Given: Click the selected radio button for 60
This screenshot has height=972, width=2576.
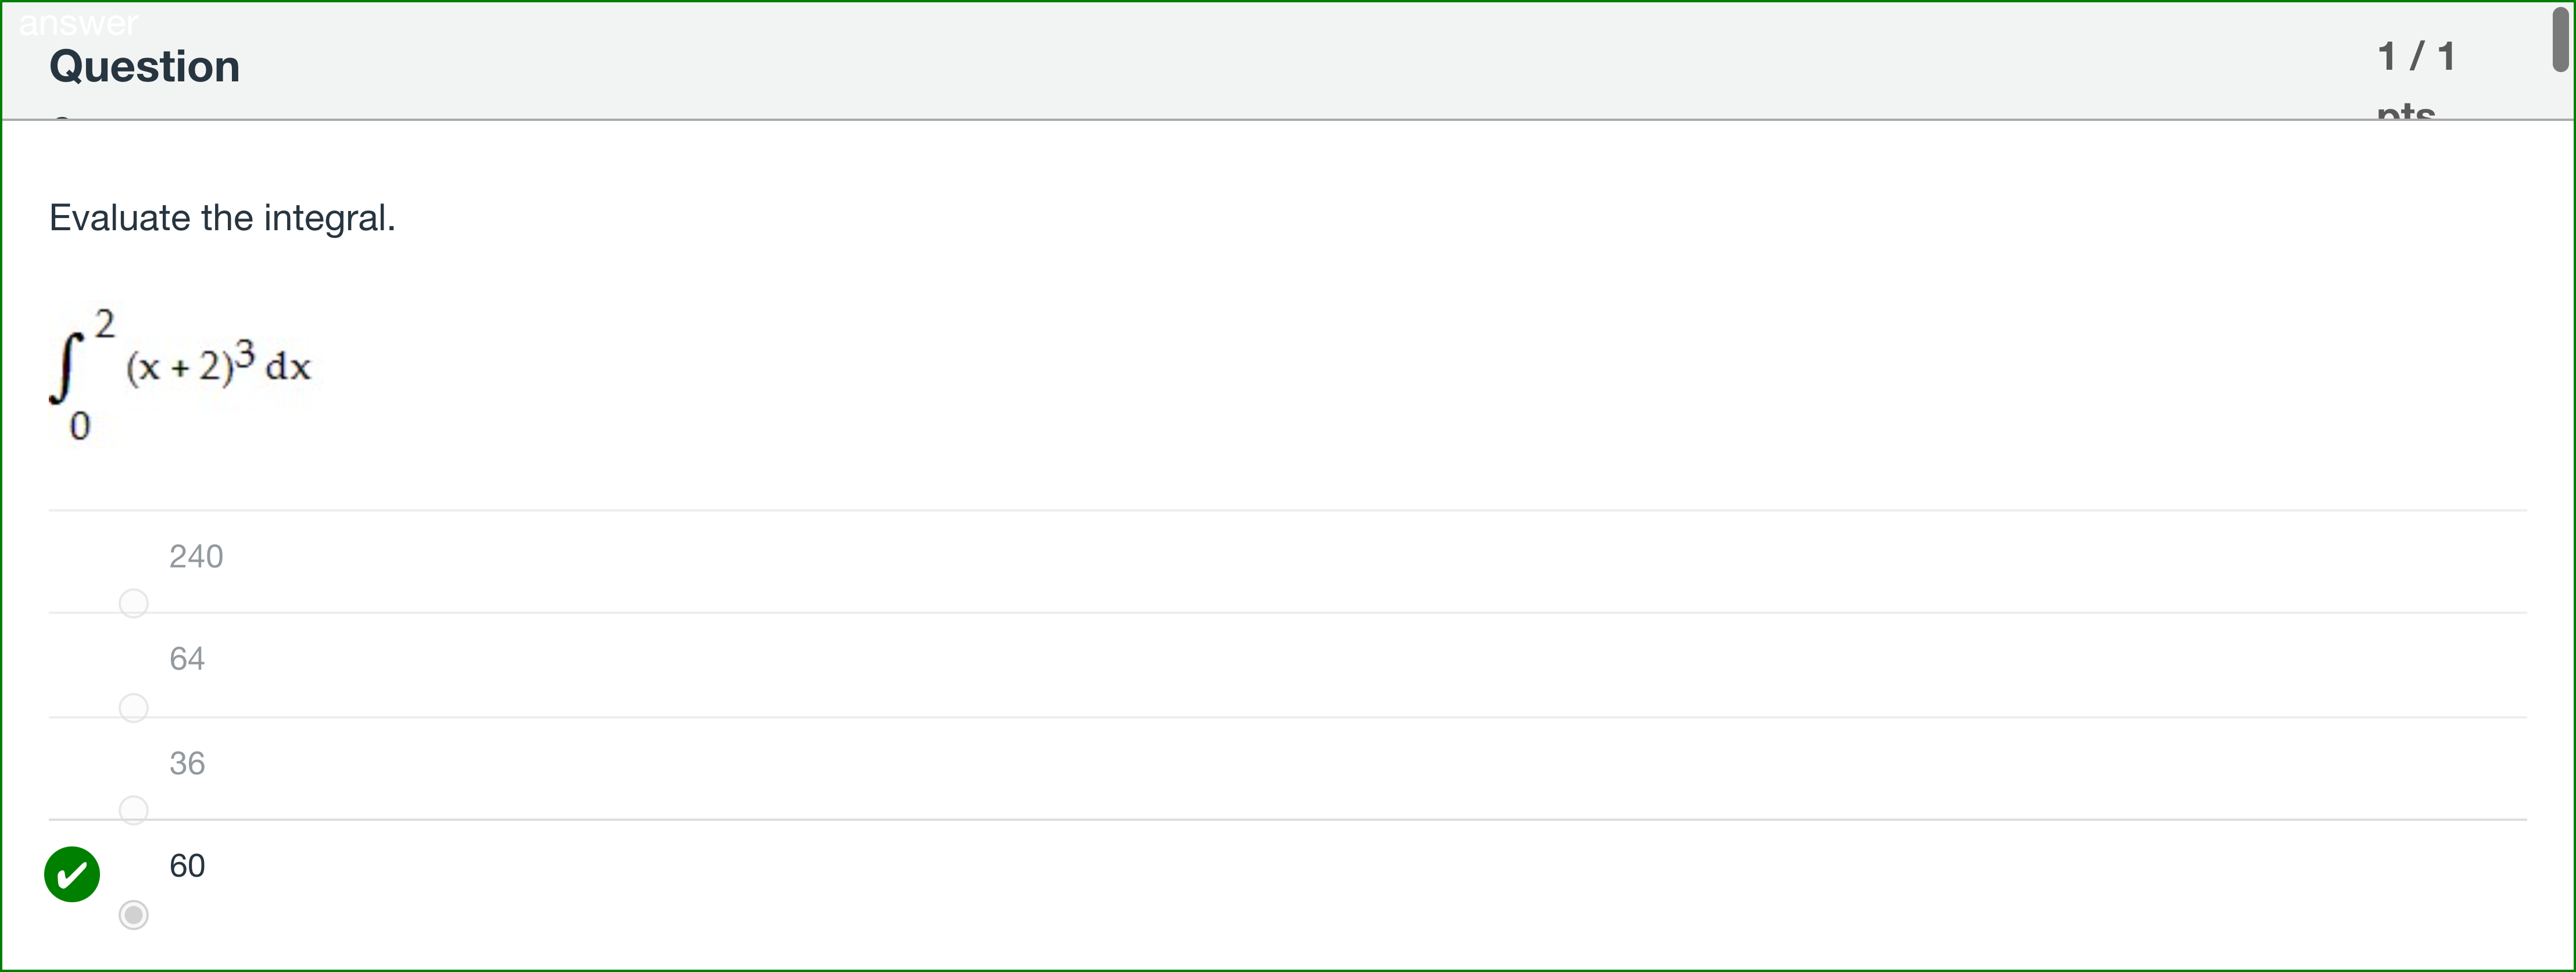Looking at the screenshot, I should point(133,914).
